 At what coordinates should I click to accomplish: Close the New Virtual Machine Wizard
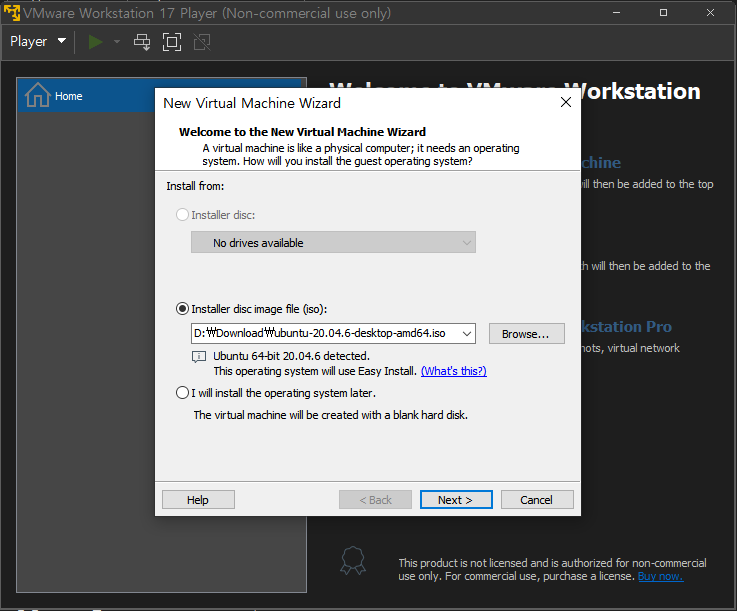[566, 102]
